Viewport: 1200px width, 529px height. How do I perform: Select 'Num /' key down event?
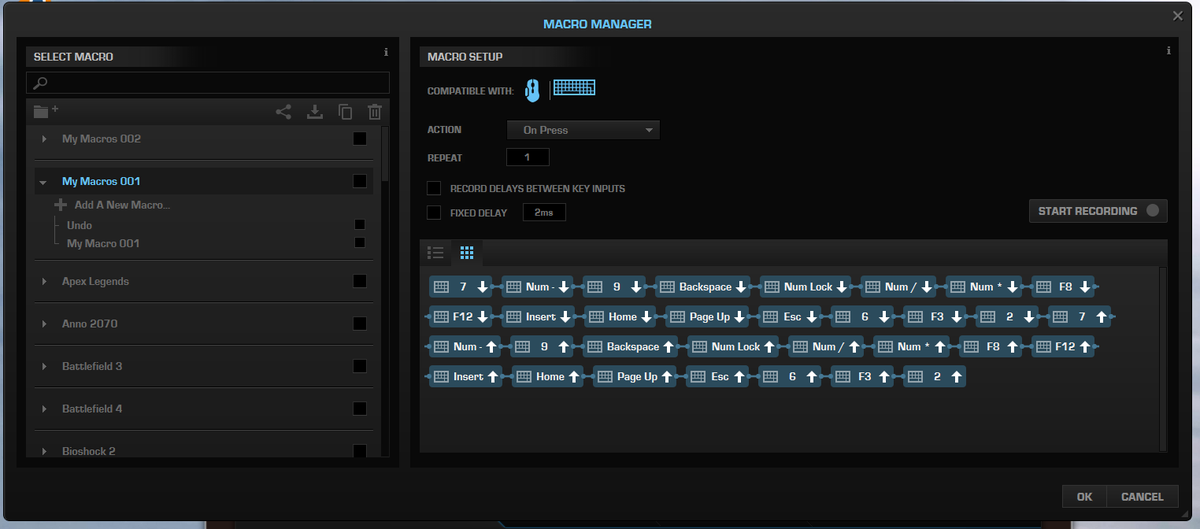[899, 287]
